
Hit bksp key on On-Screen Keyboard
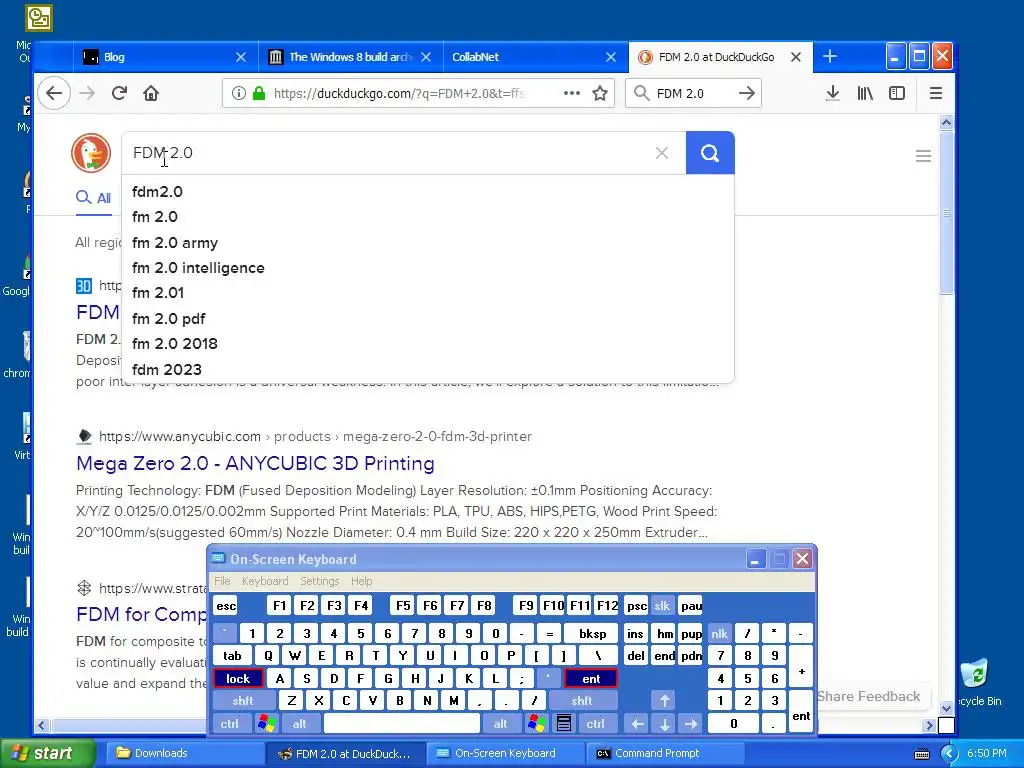pos(592,633)
